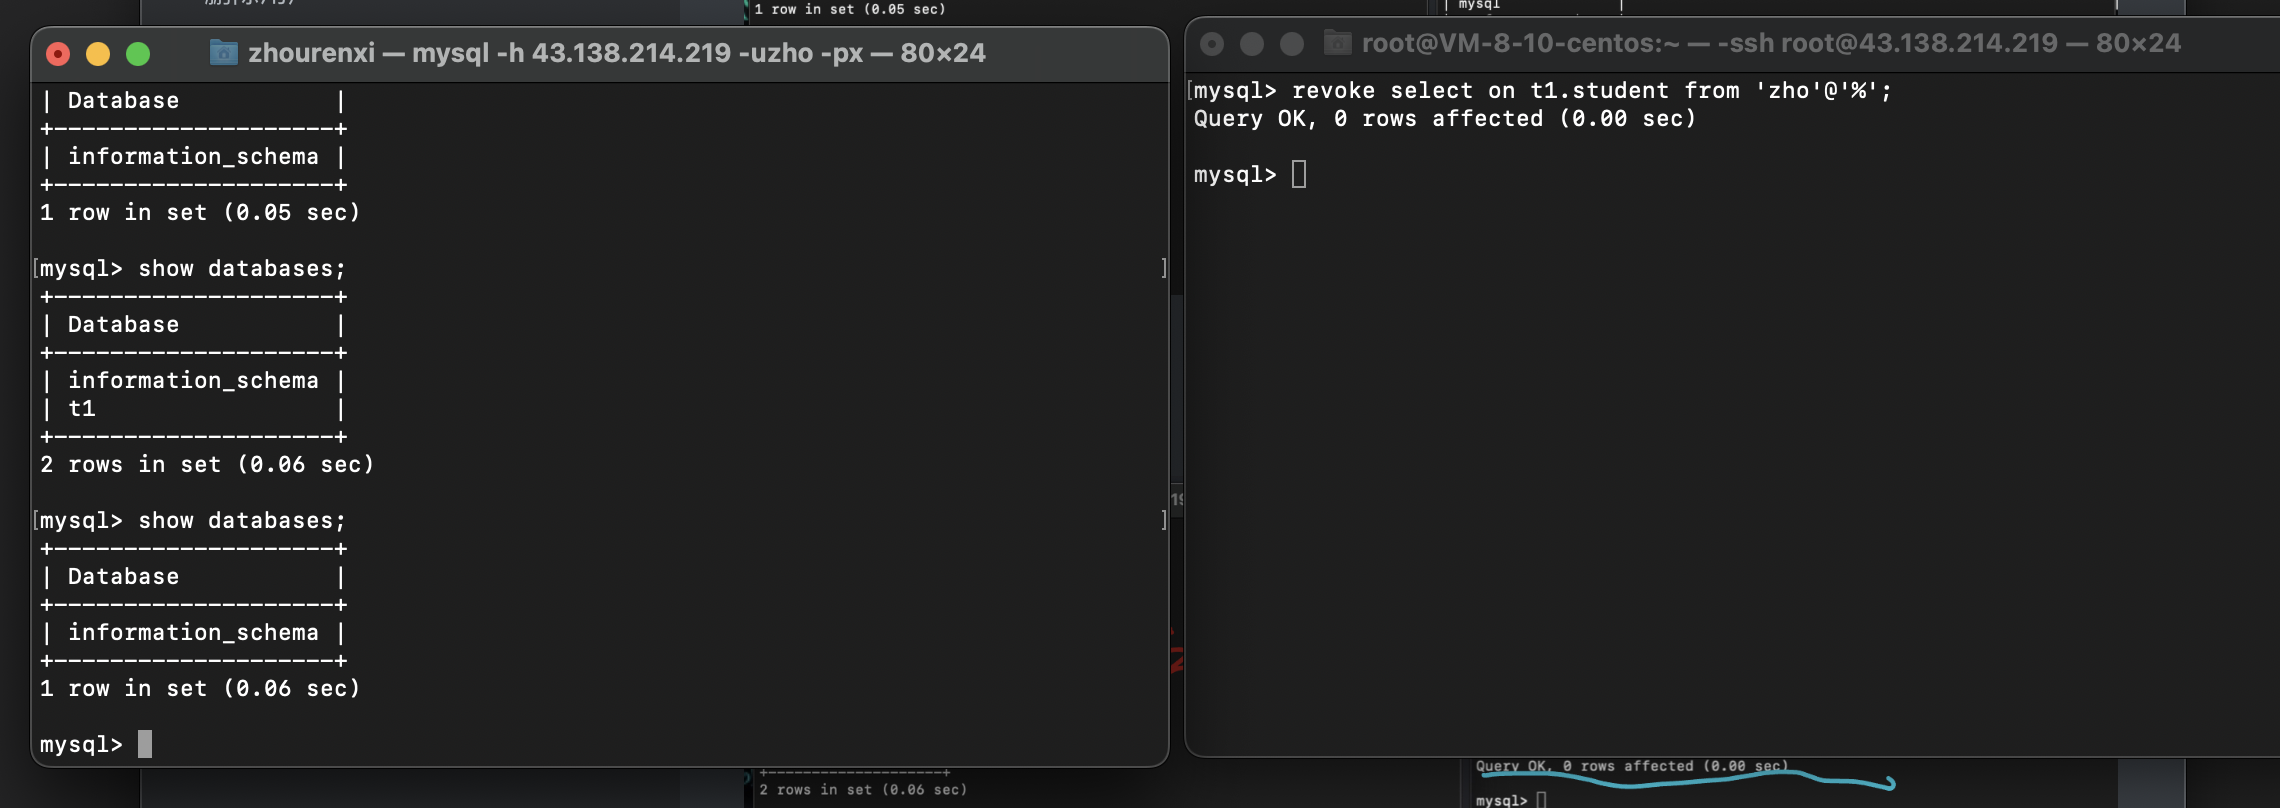2280x808 pixels.
Task: Click '2 rows in set (0.06 sec)' in the zhourenxi window
Action: pos(207,465)
